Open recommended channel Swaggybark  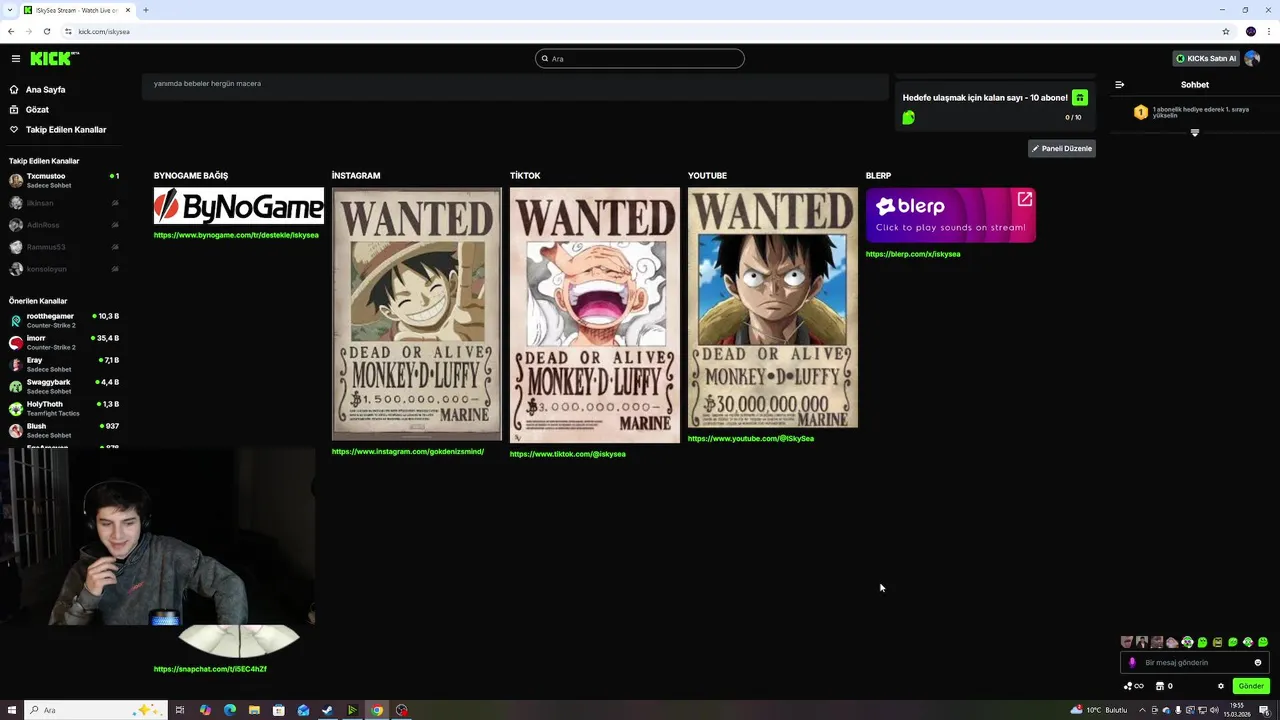(x=63, y=386)
